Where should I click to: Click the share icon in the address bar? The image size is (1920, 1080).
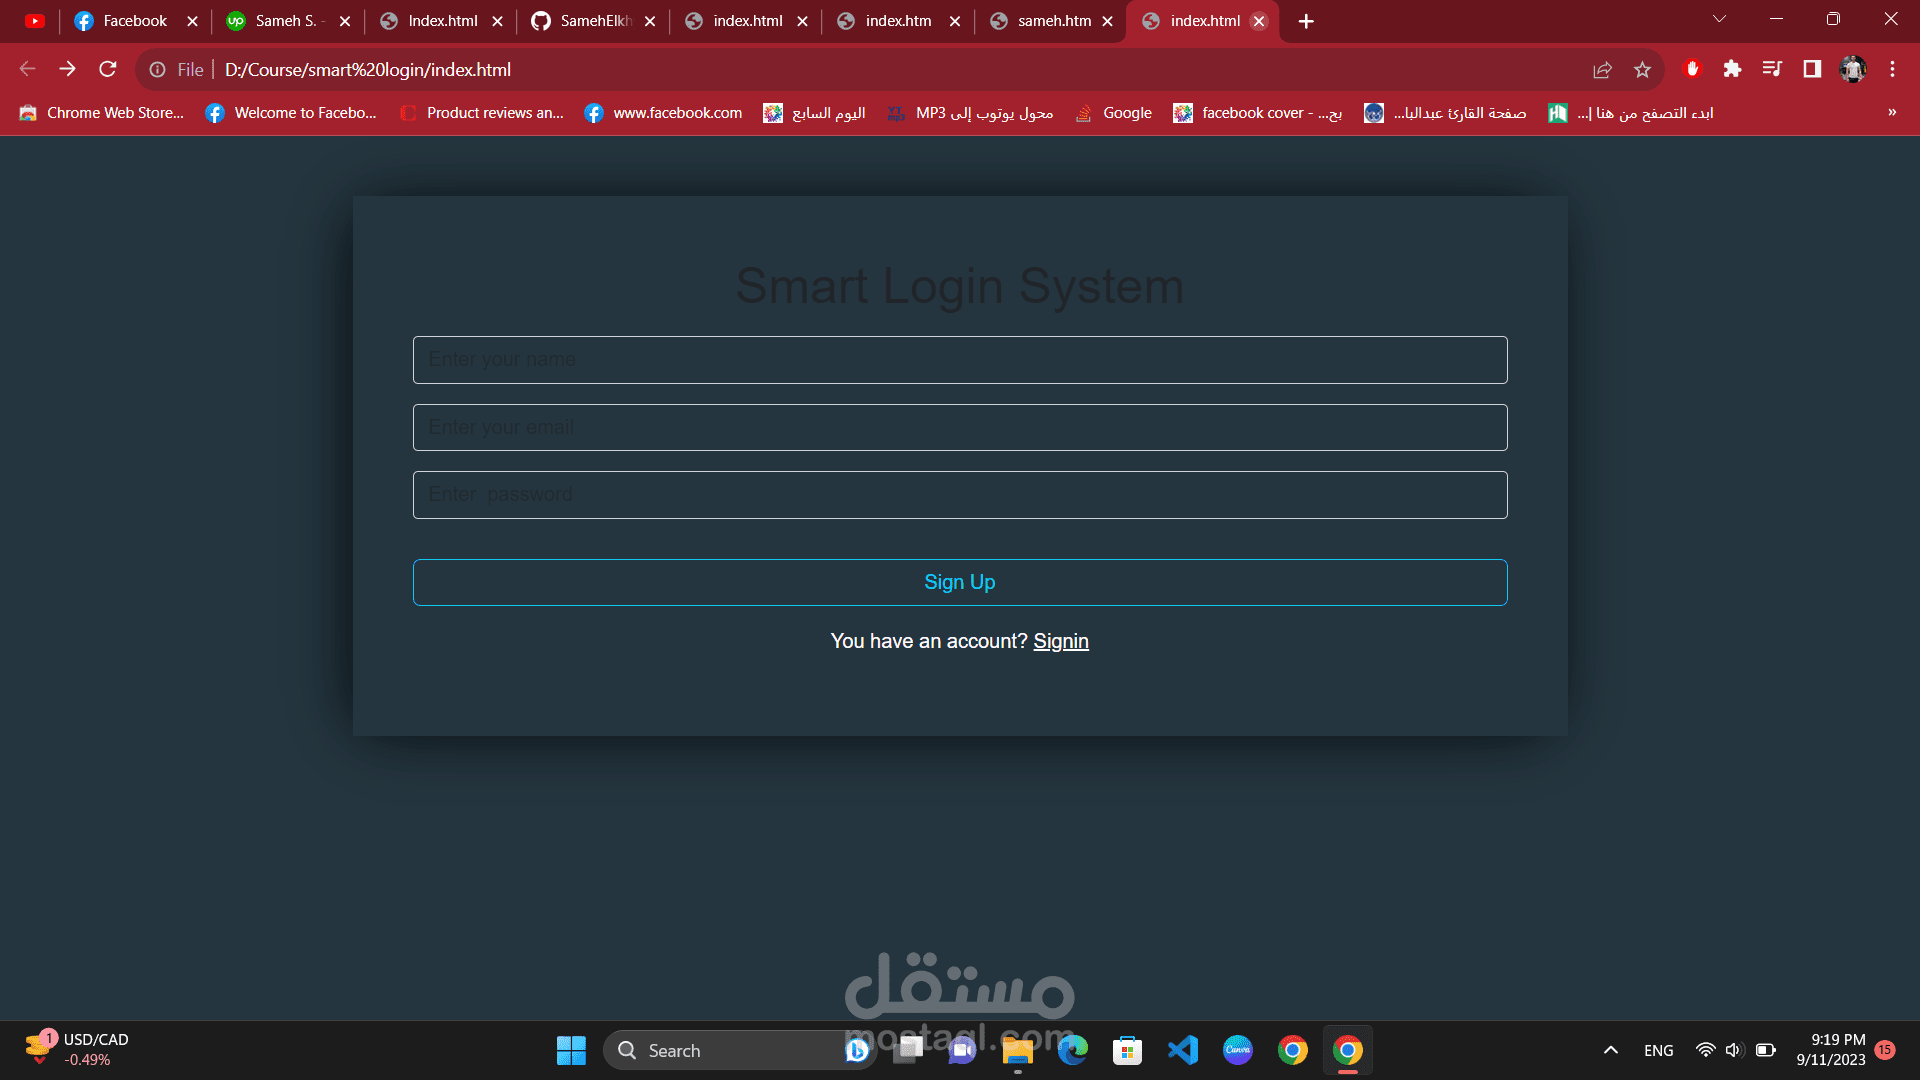[1603, 69]
